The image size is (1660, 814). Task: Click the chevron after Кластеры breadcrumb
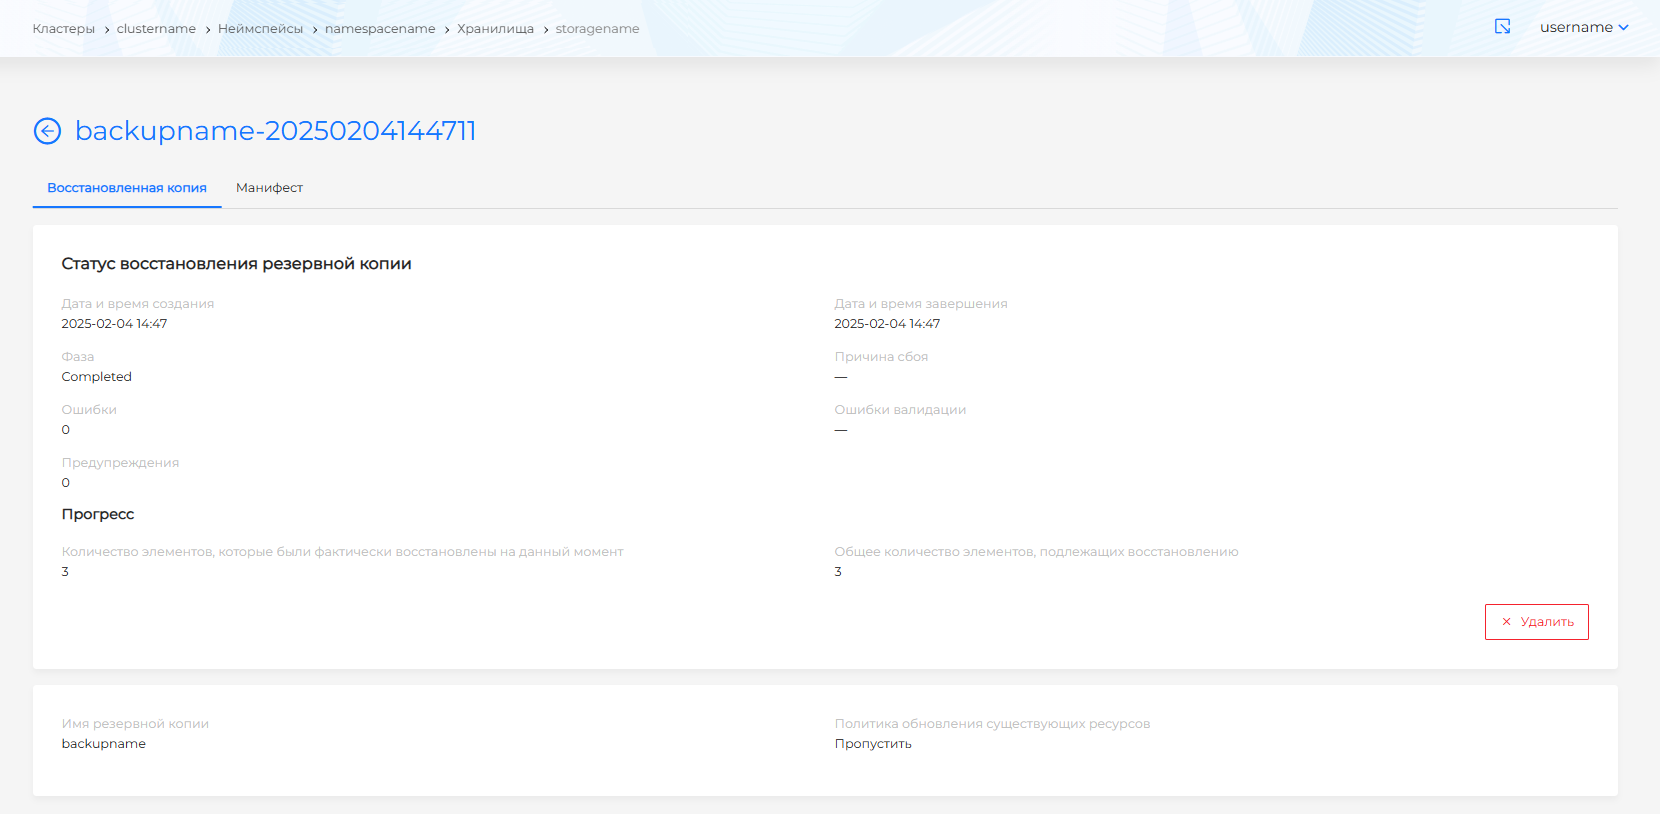106,30
